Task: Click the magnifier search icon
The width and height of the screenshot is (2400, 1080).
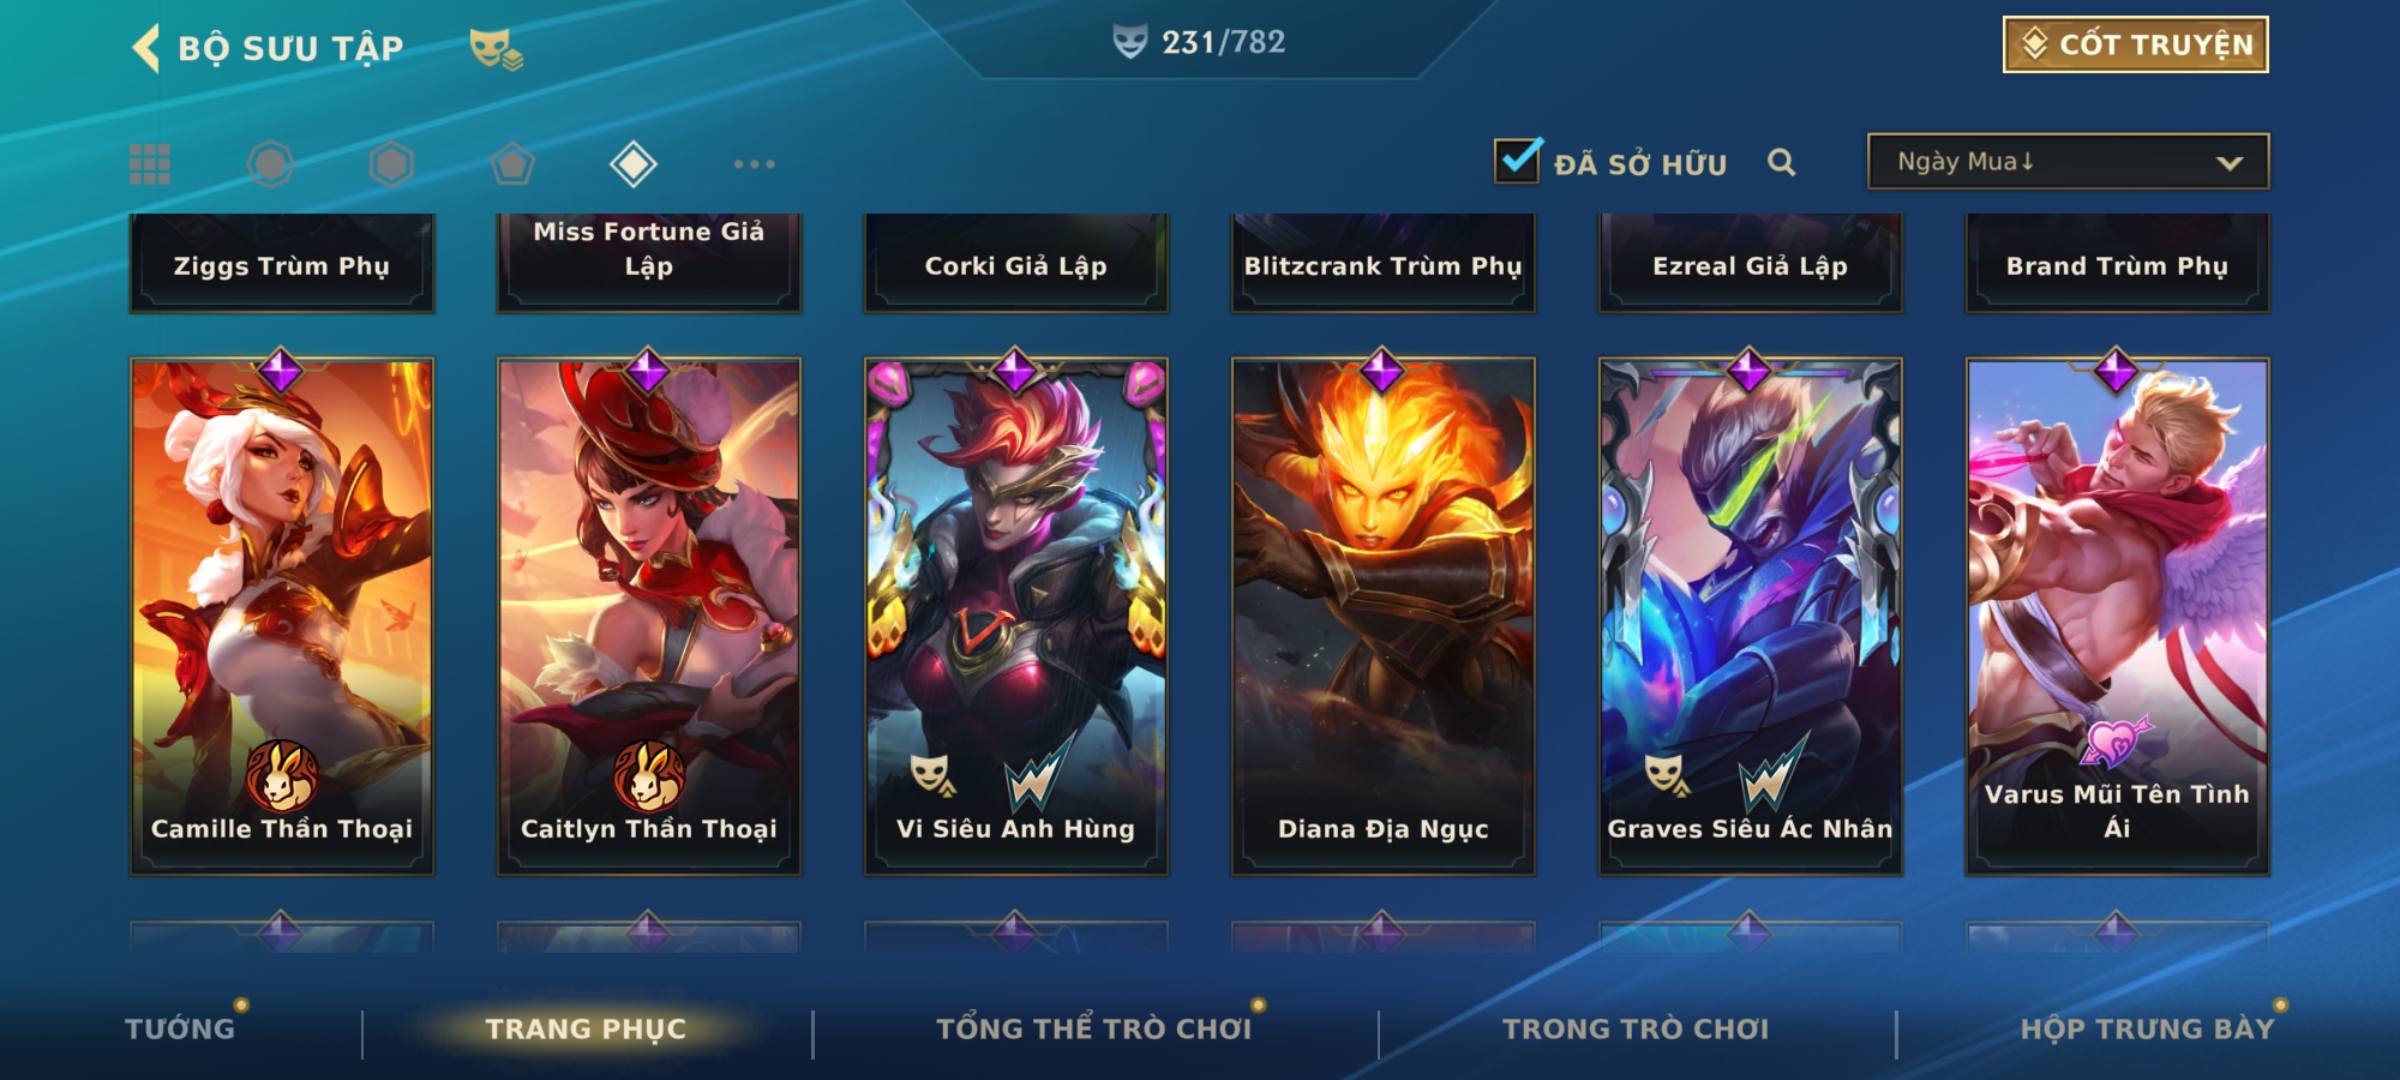Action: pos(1781,162)
